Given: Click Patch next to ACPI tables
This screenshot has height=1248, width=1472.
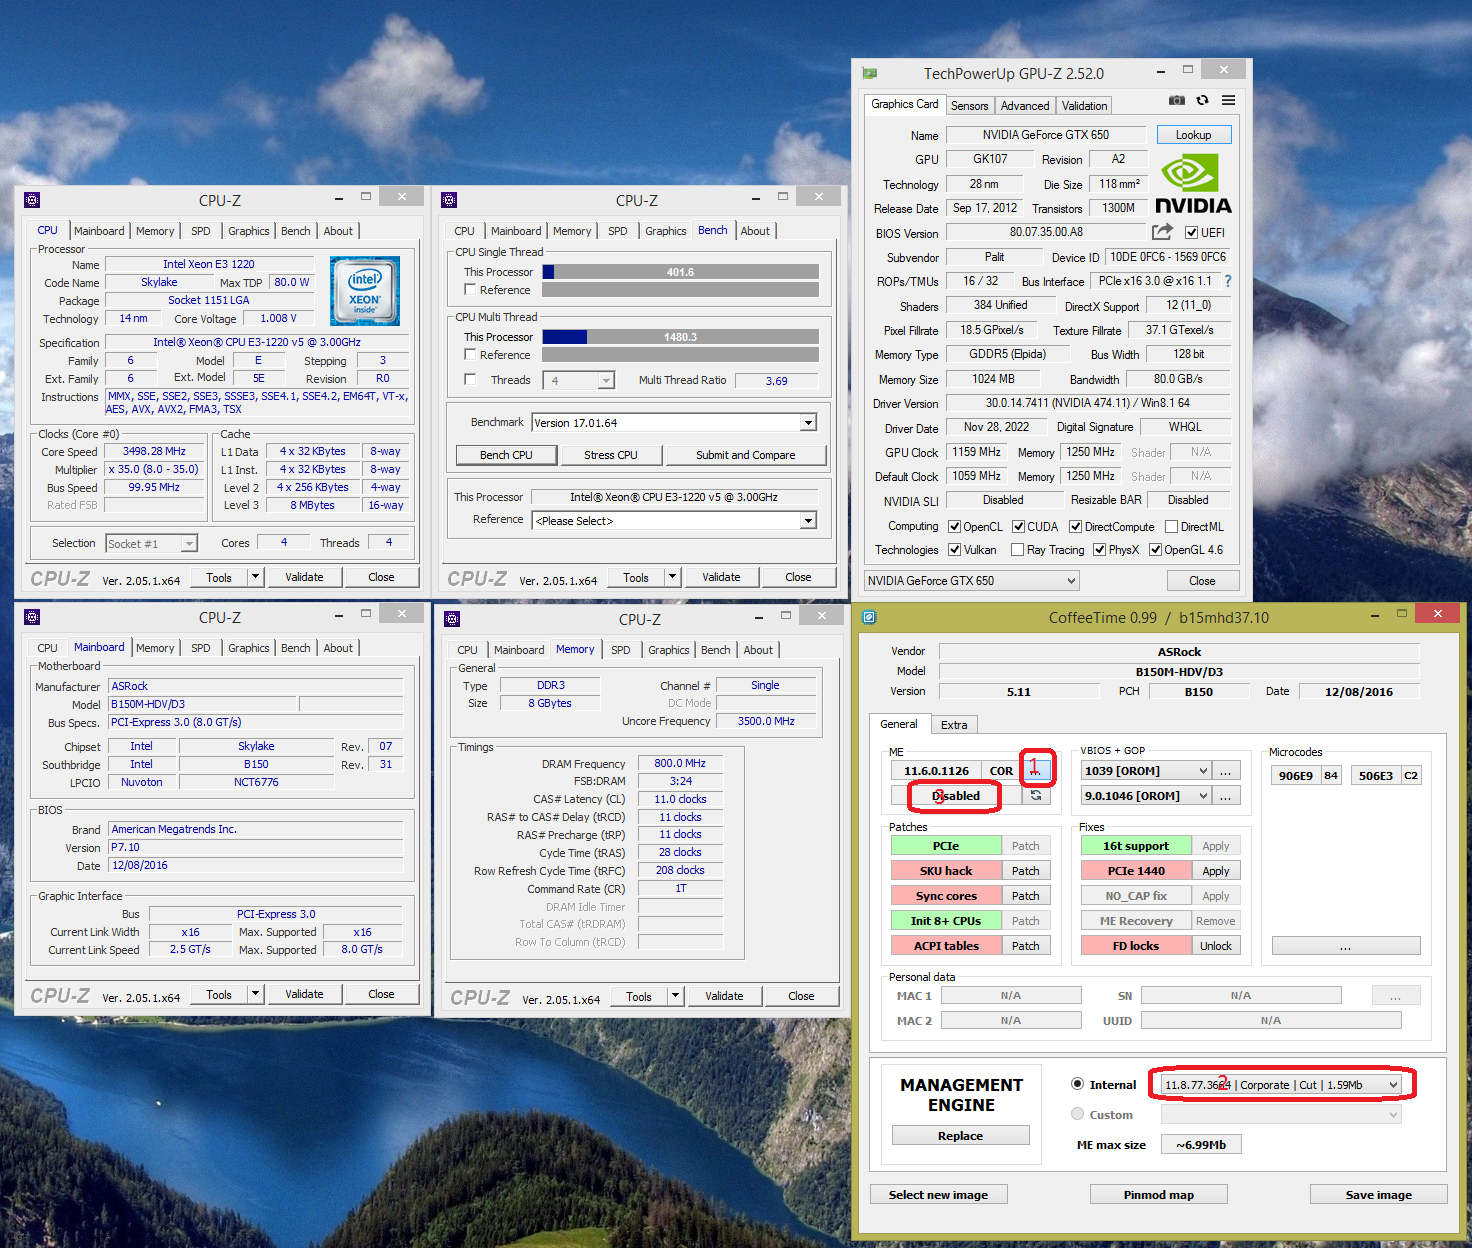Looking at the screenshot, I should [1026, 946].
